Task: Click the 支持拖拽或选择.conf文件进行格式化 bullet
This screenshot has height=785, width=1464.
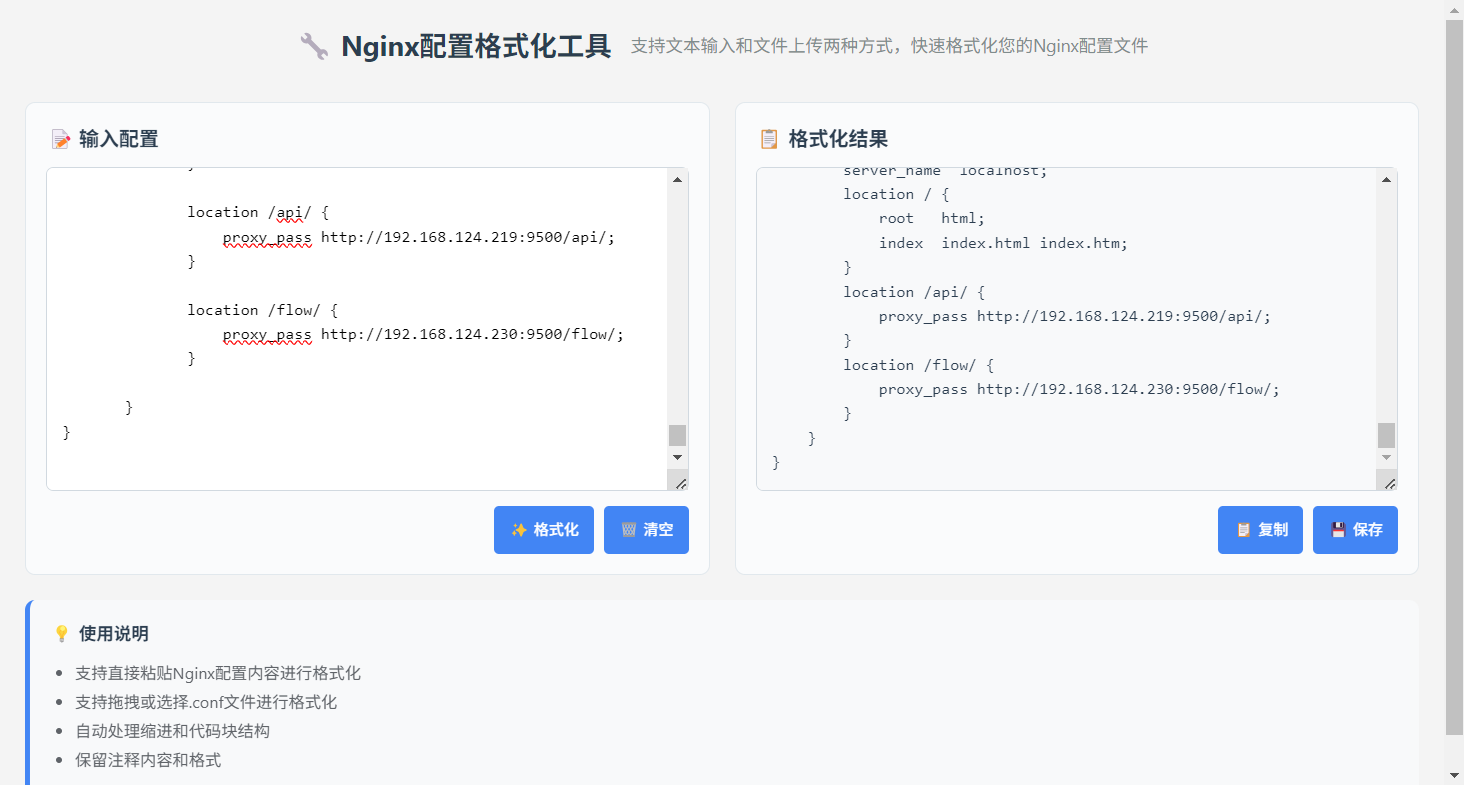Action: pos(206,702)
